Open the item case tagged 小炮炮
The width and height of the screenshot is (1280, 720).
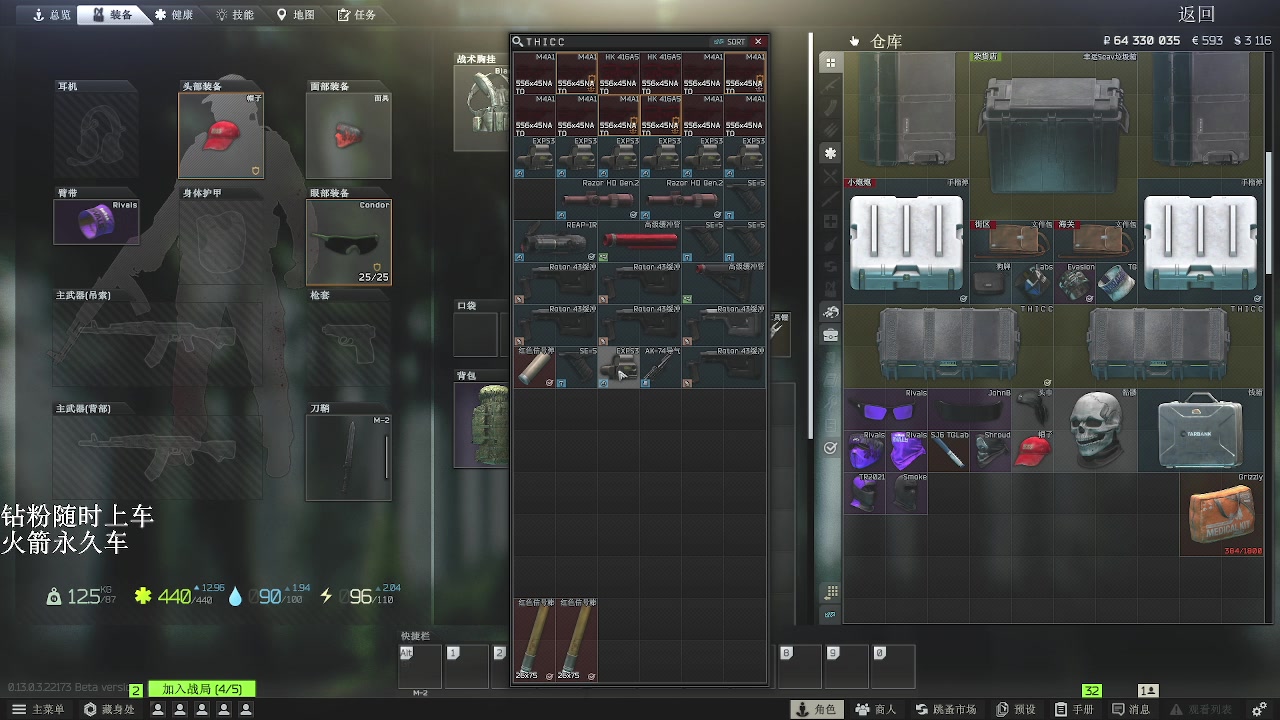pyautogui.click(x=907, y=241)
